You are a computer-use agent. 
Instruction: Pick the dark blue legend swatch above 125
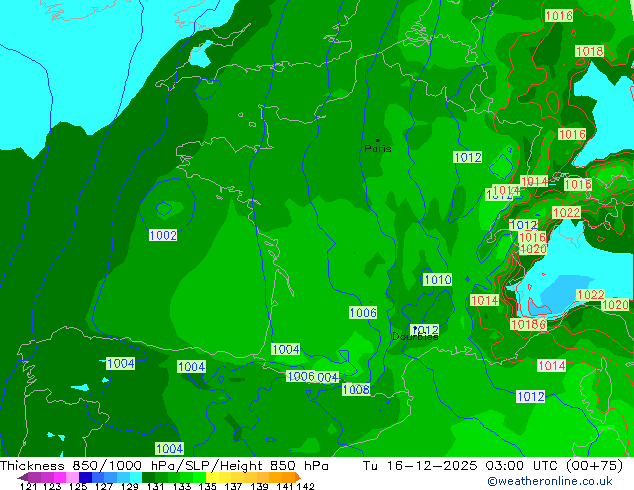85,477
